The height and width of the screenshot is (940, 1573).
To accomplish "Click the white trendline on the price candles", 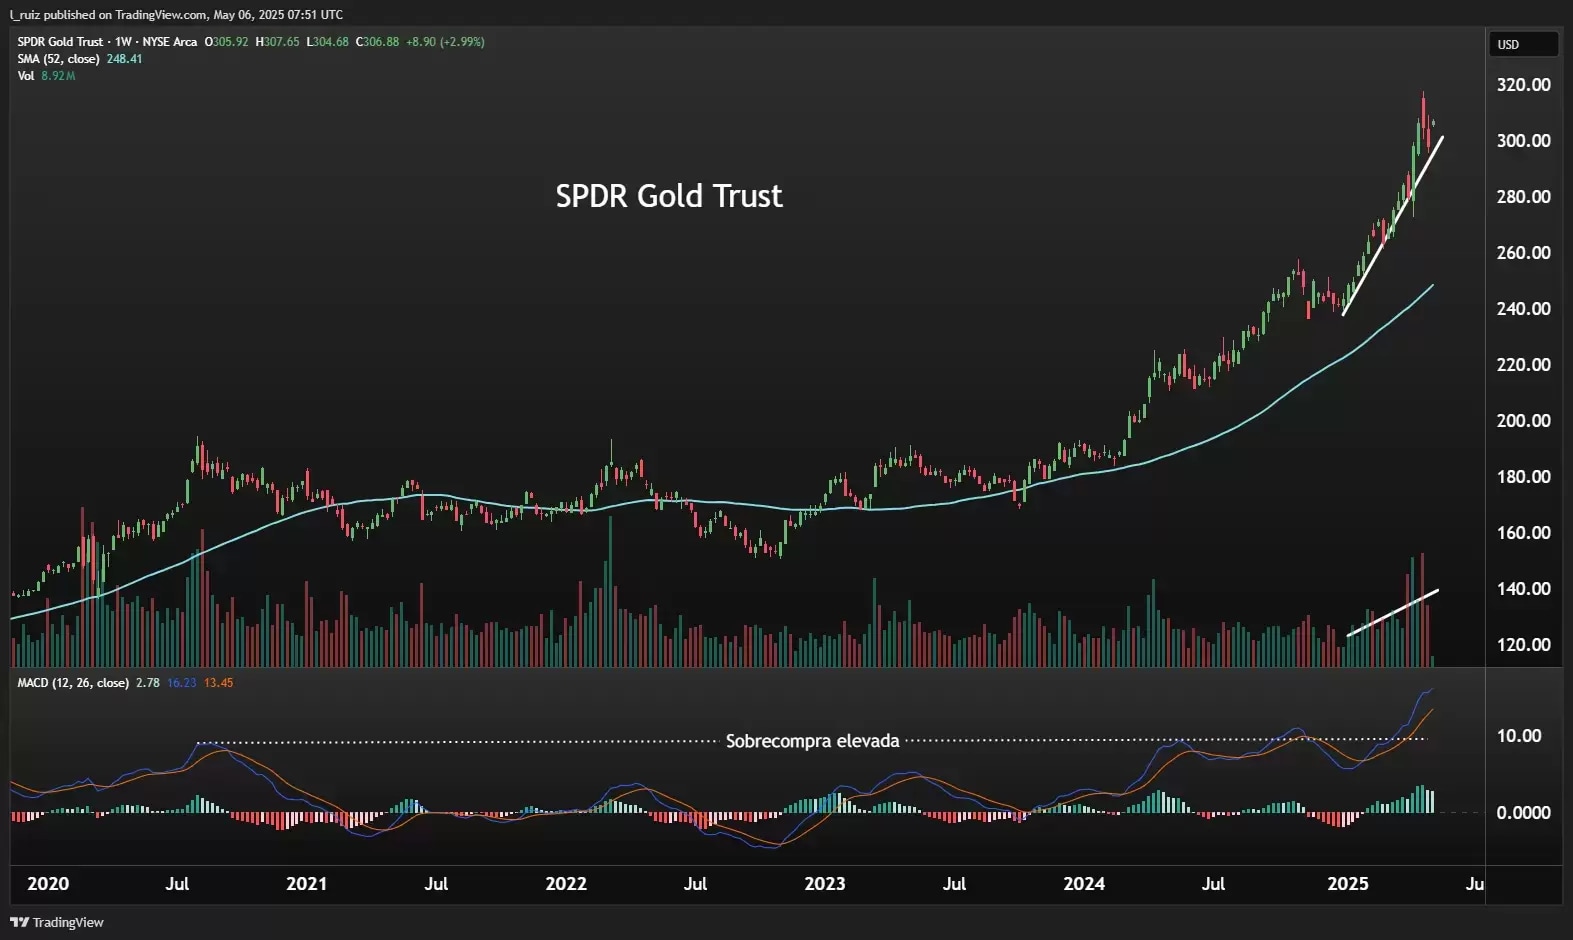I will [1393, 226].
